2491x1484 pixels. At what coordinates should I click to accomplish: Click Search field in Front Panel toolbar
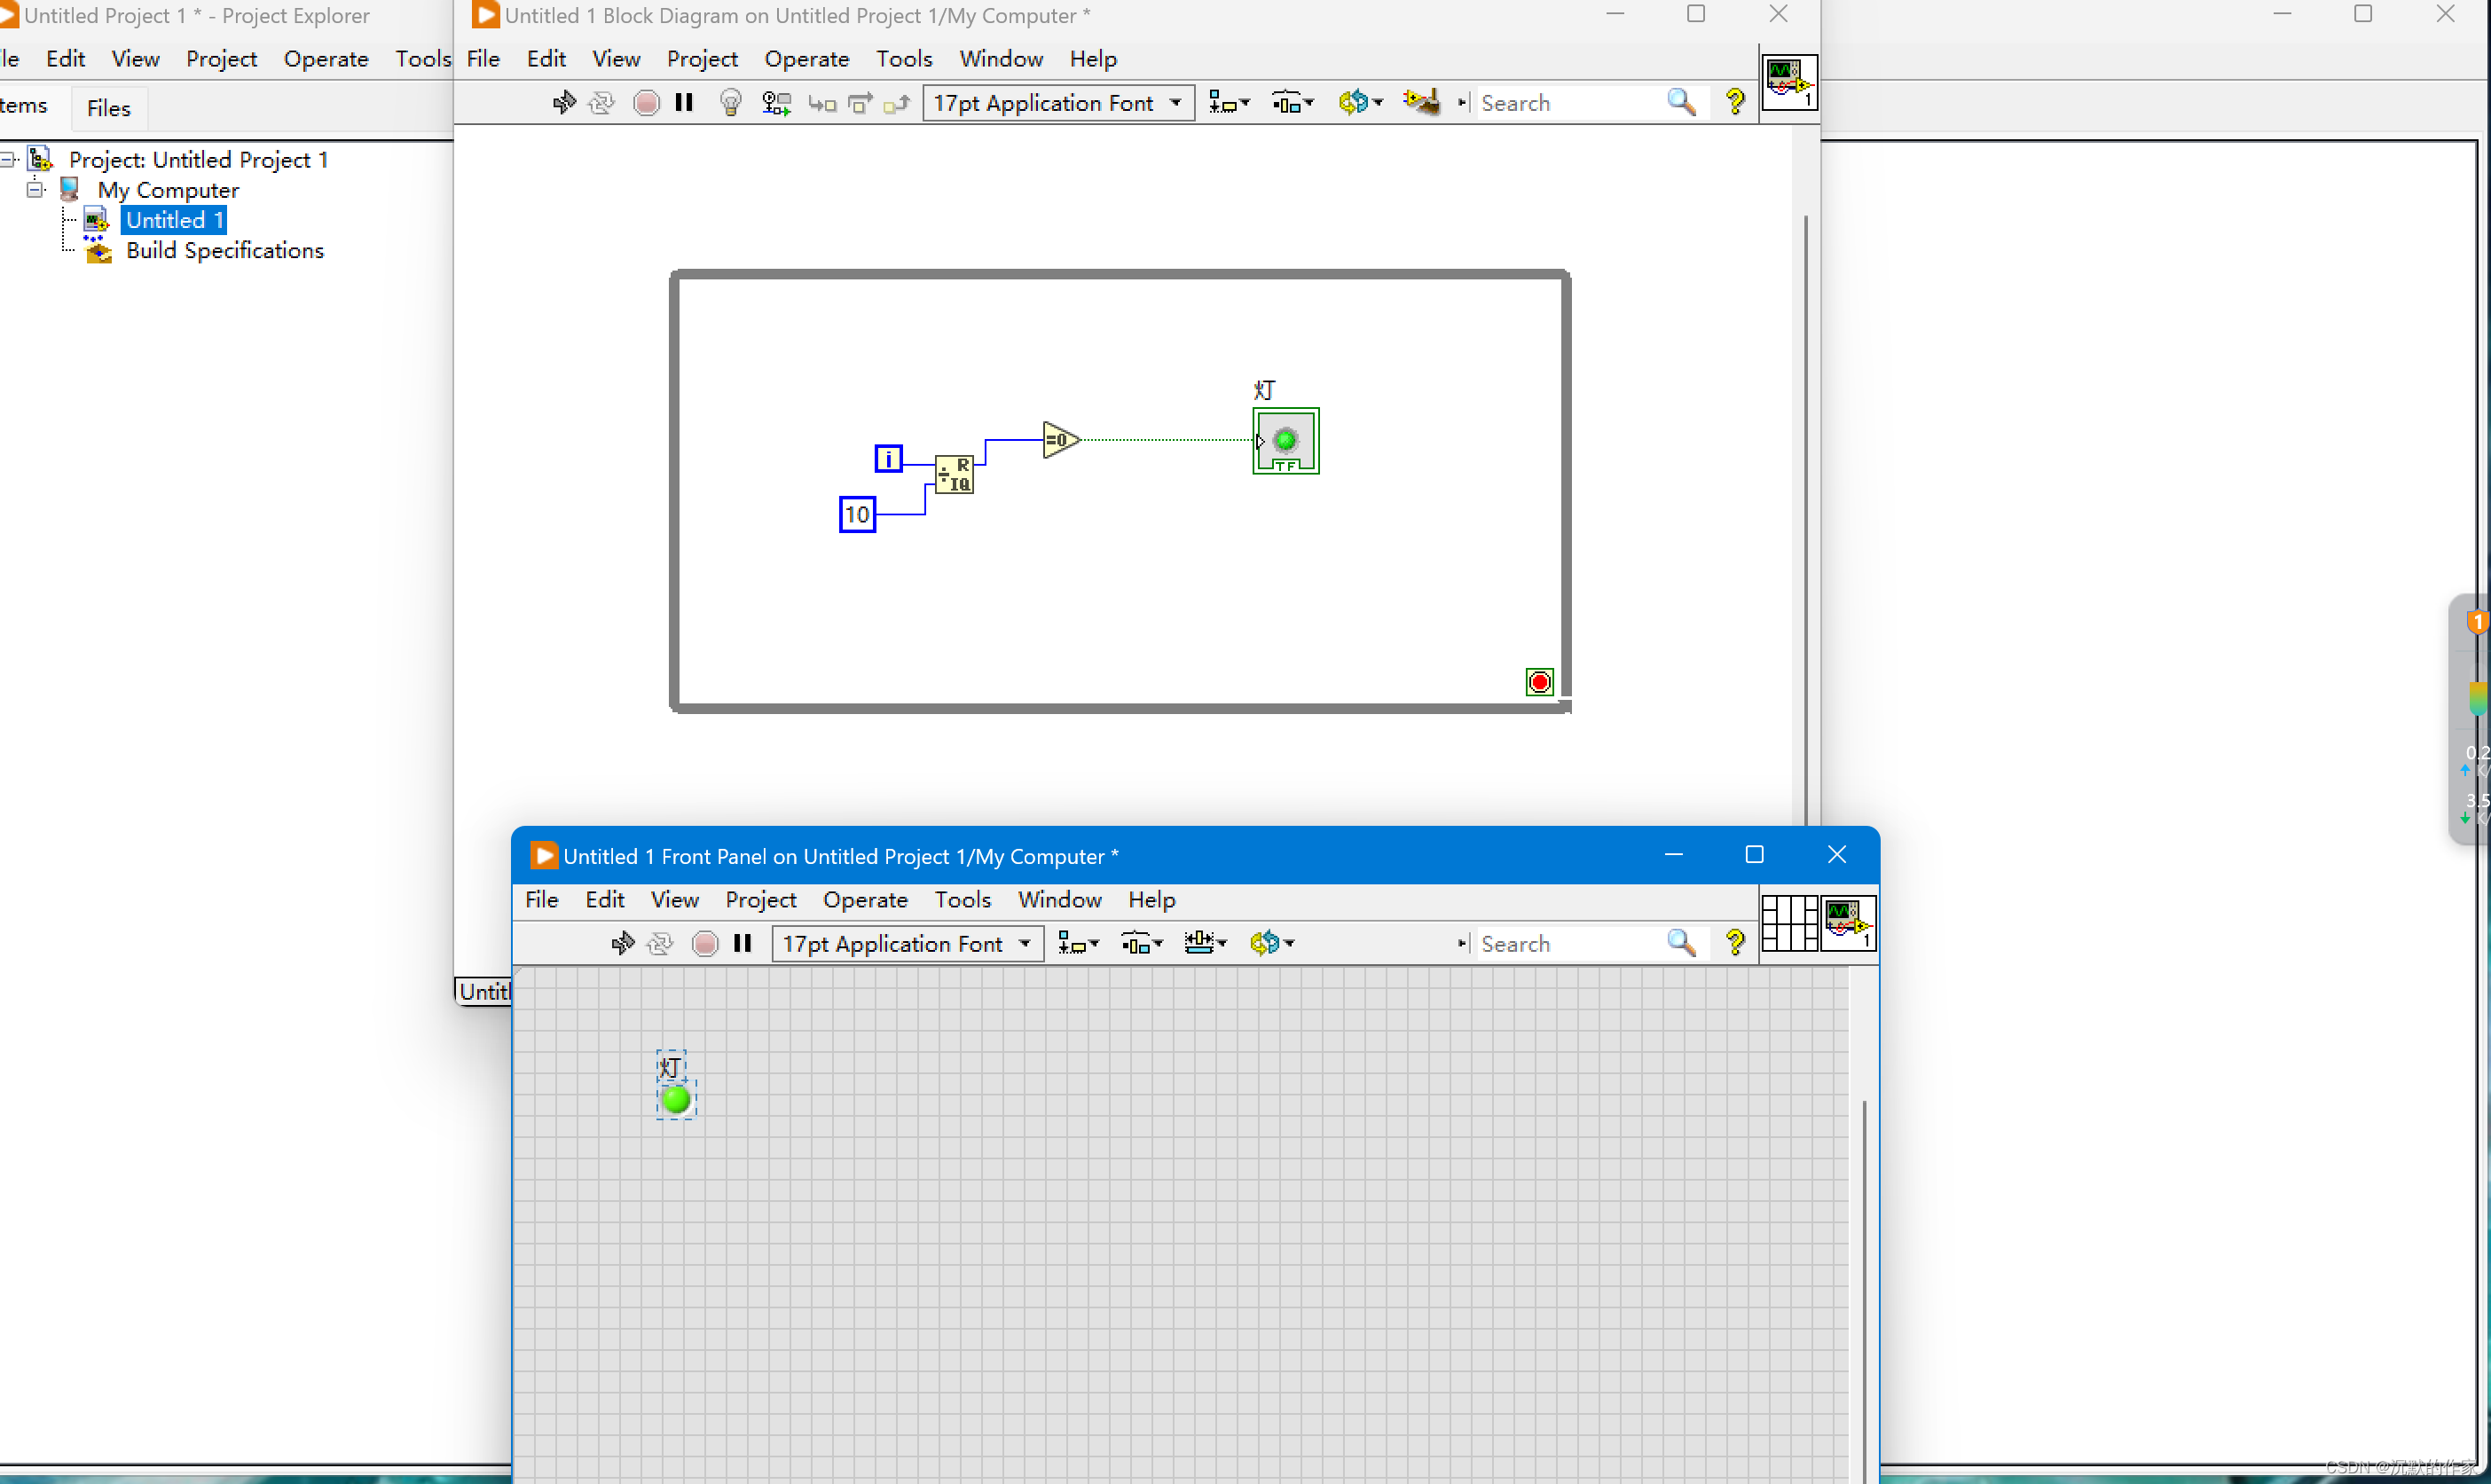coord(1565,943)
